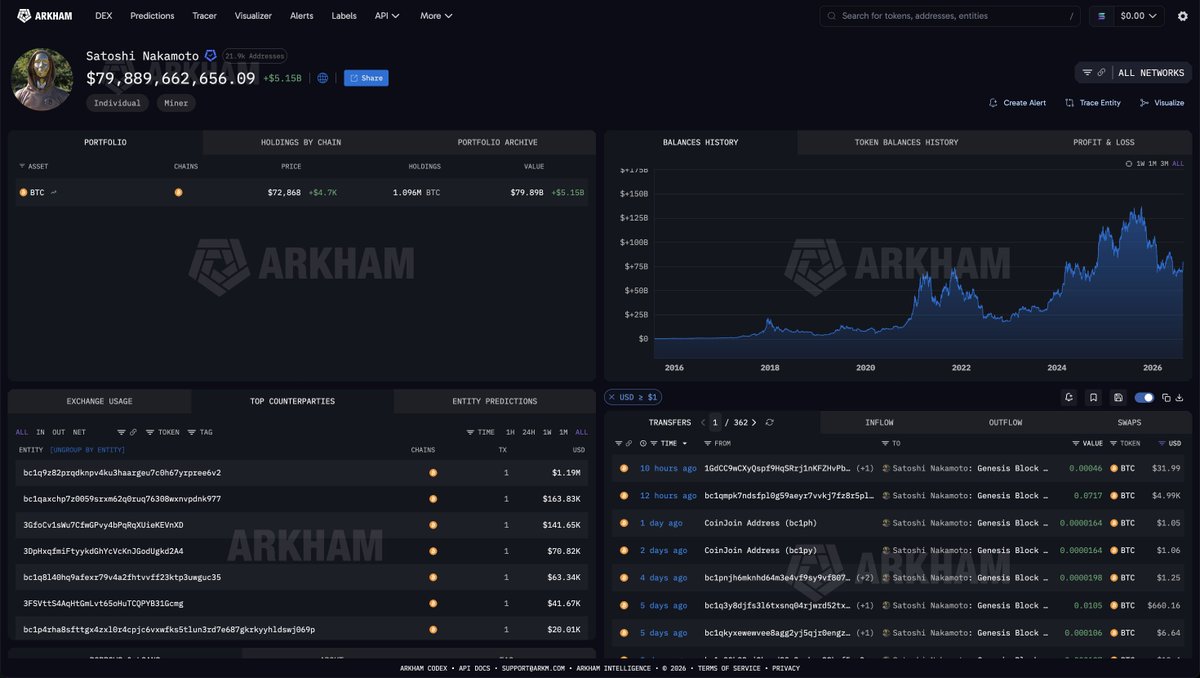Click the Share button
Image resolution: width=1200 pixels, height=678 pixels.
click(366, 78)
